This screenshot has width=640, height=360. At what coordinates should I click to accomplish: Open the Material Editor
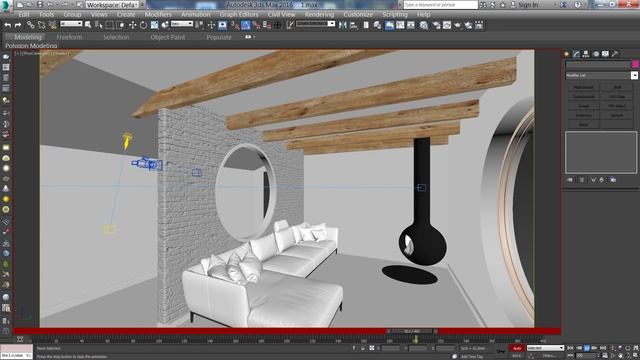[424, 25]
